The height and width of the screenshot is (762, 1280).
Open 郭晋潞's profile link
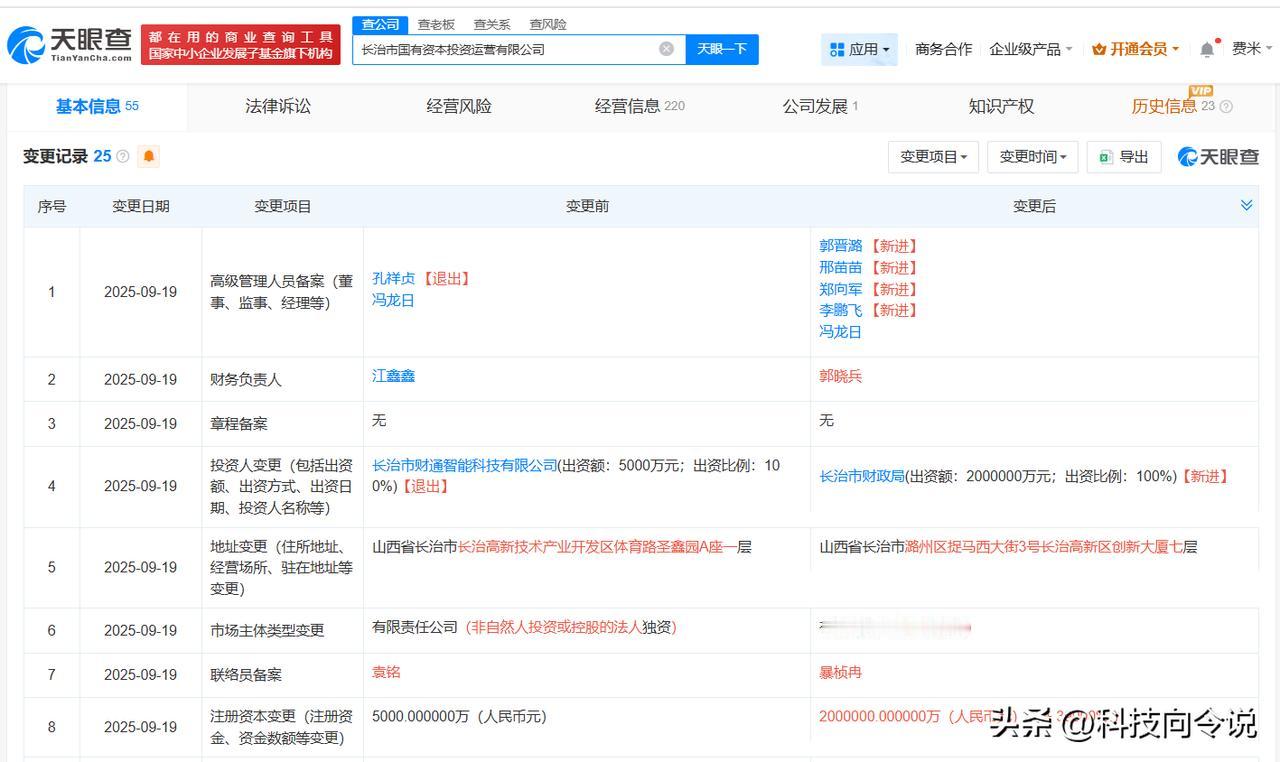click(840, 246)
